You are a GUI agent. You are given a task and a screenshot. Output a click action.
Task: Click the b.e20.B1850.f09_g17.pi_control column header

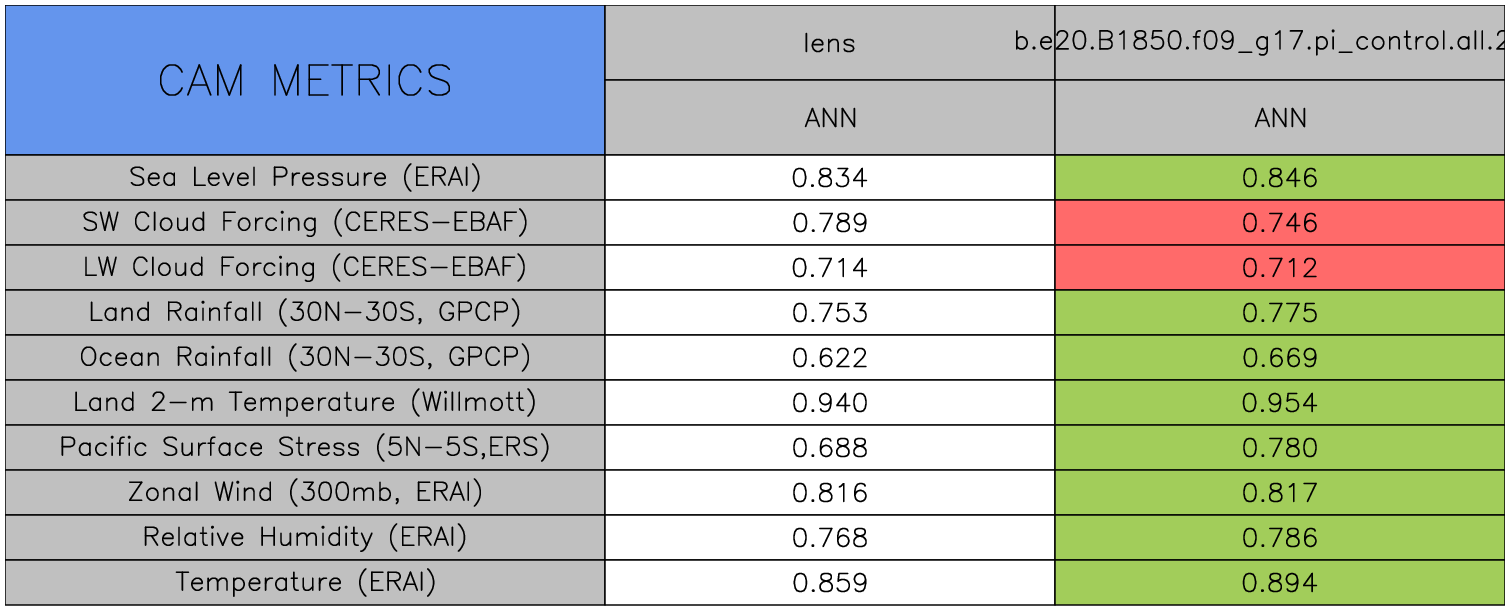click(x=1280, y=43)
